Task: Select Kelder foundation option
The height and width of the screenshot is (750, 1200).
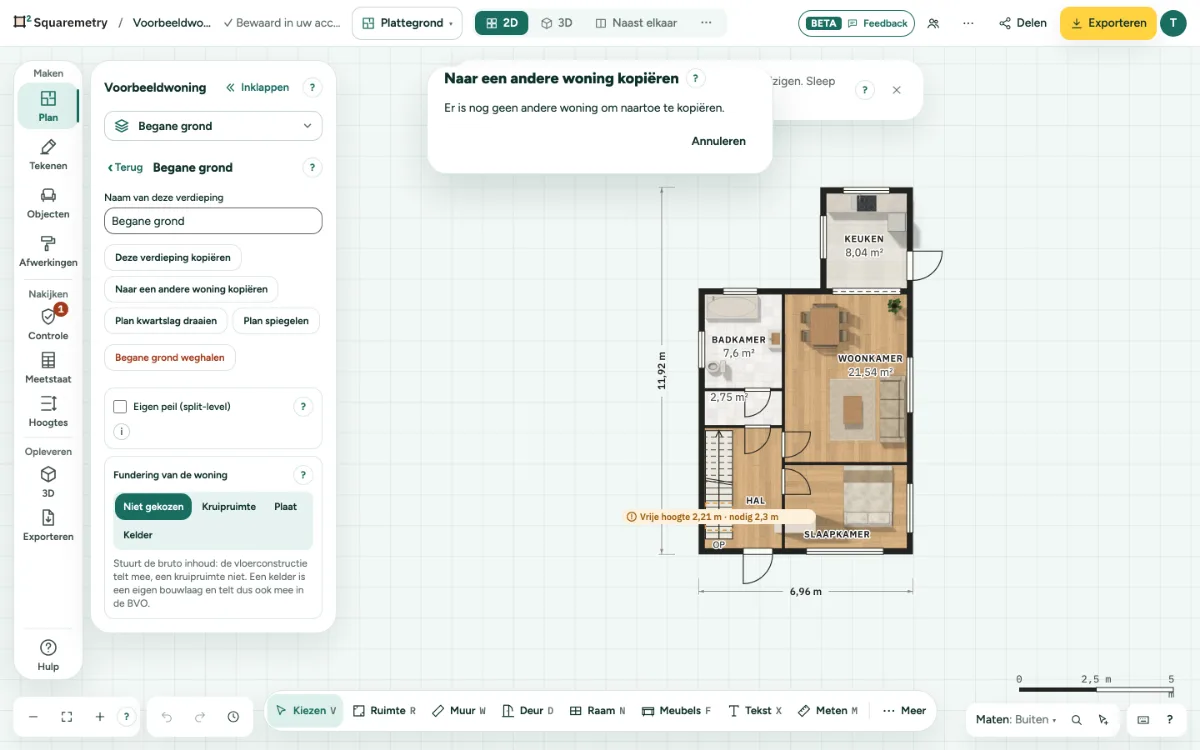Action: (138, 535)
